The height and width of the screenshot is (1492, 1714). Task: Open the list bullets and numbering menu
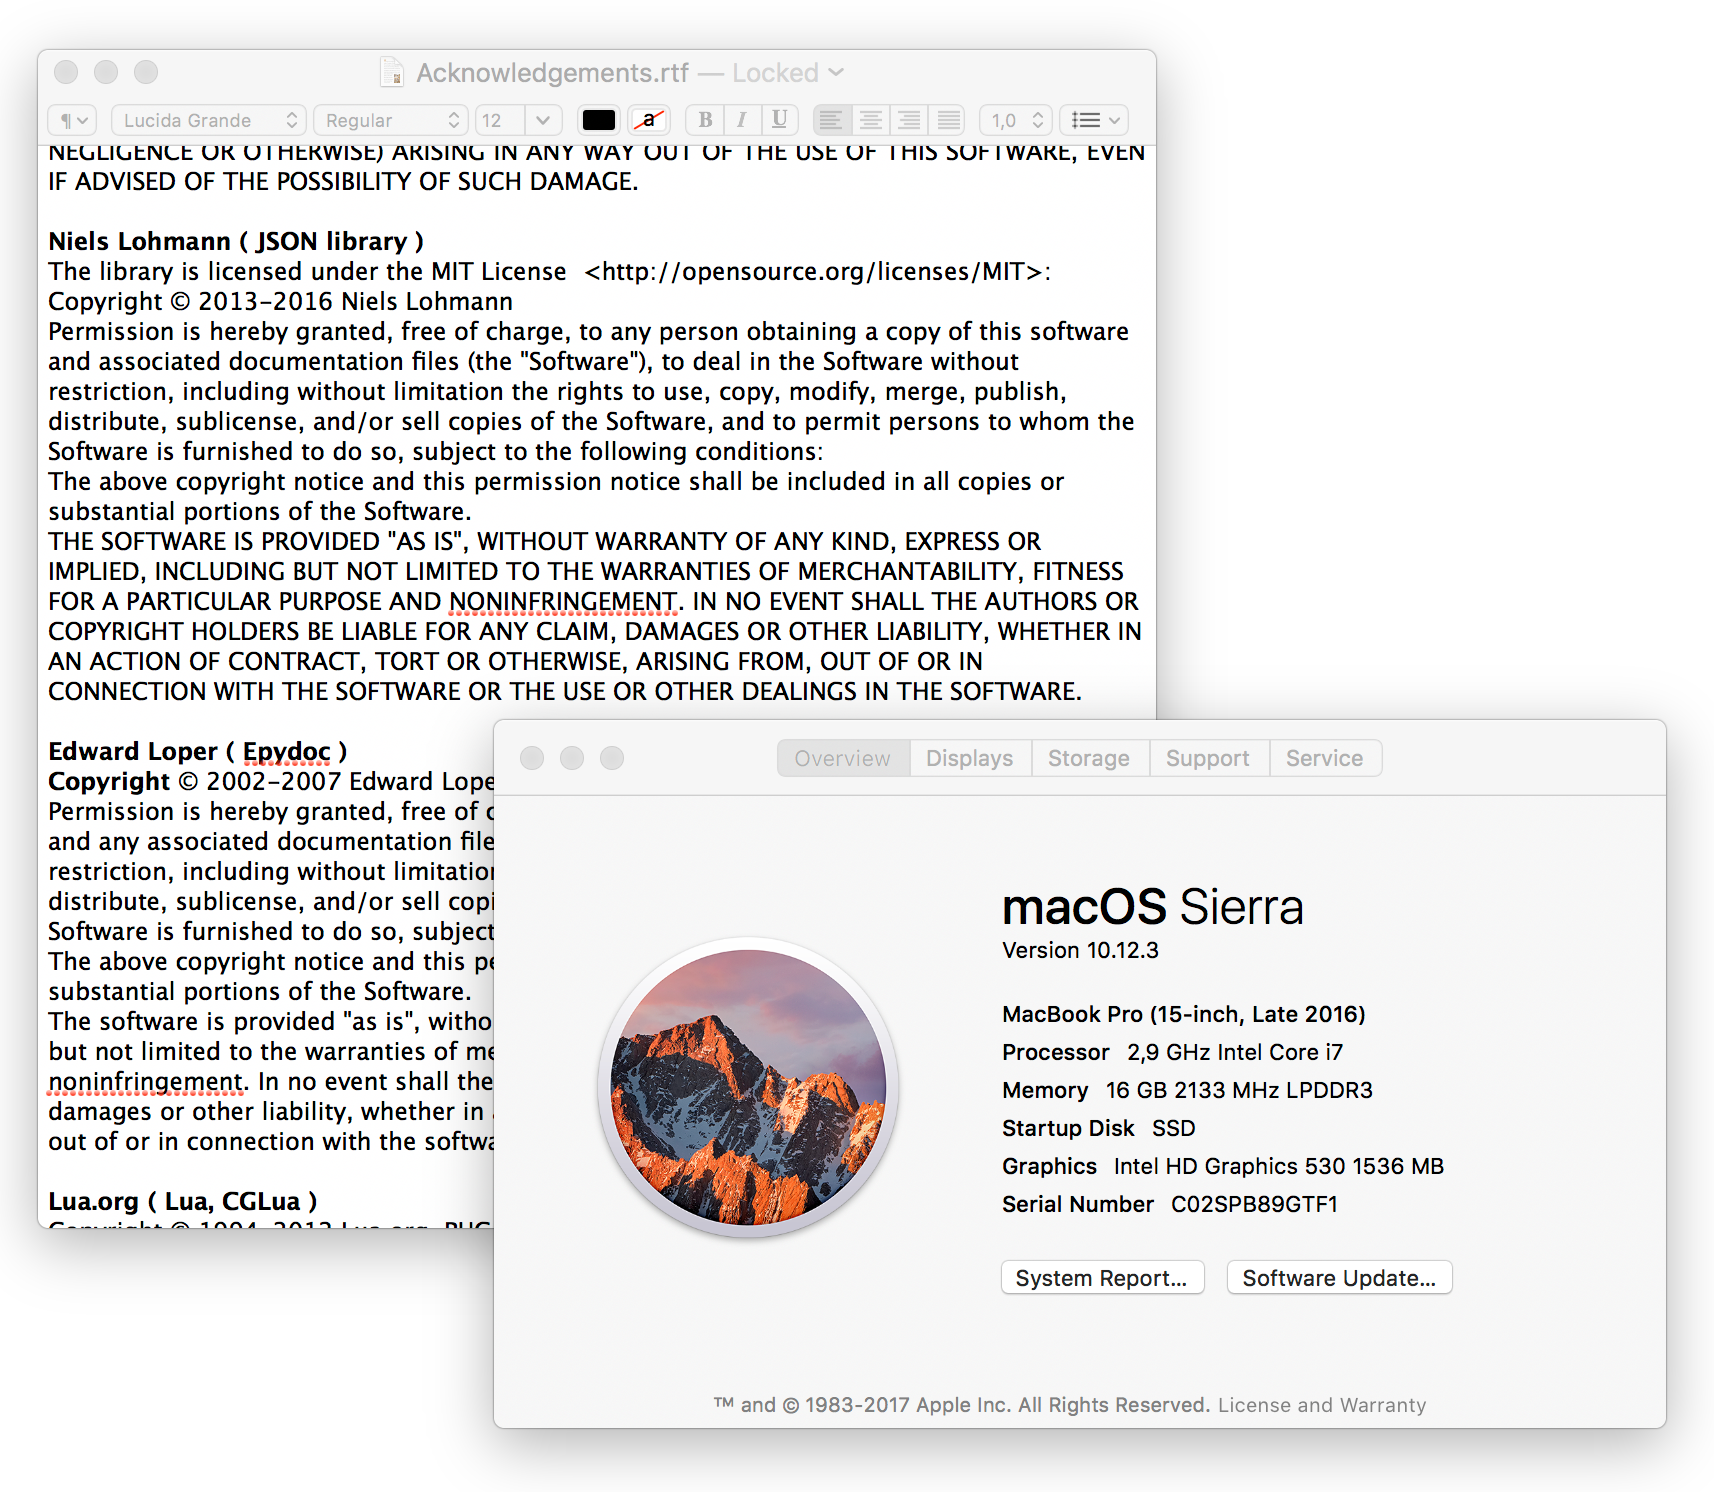pos(1094,120)
